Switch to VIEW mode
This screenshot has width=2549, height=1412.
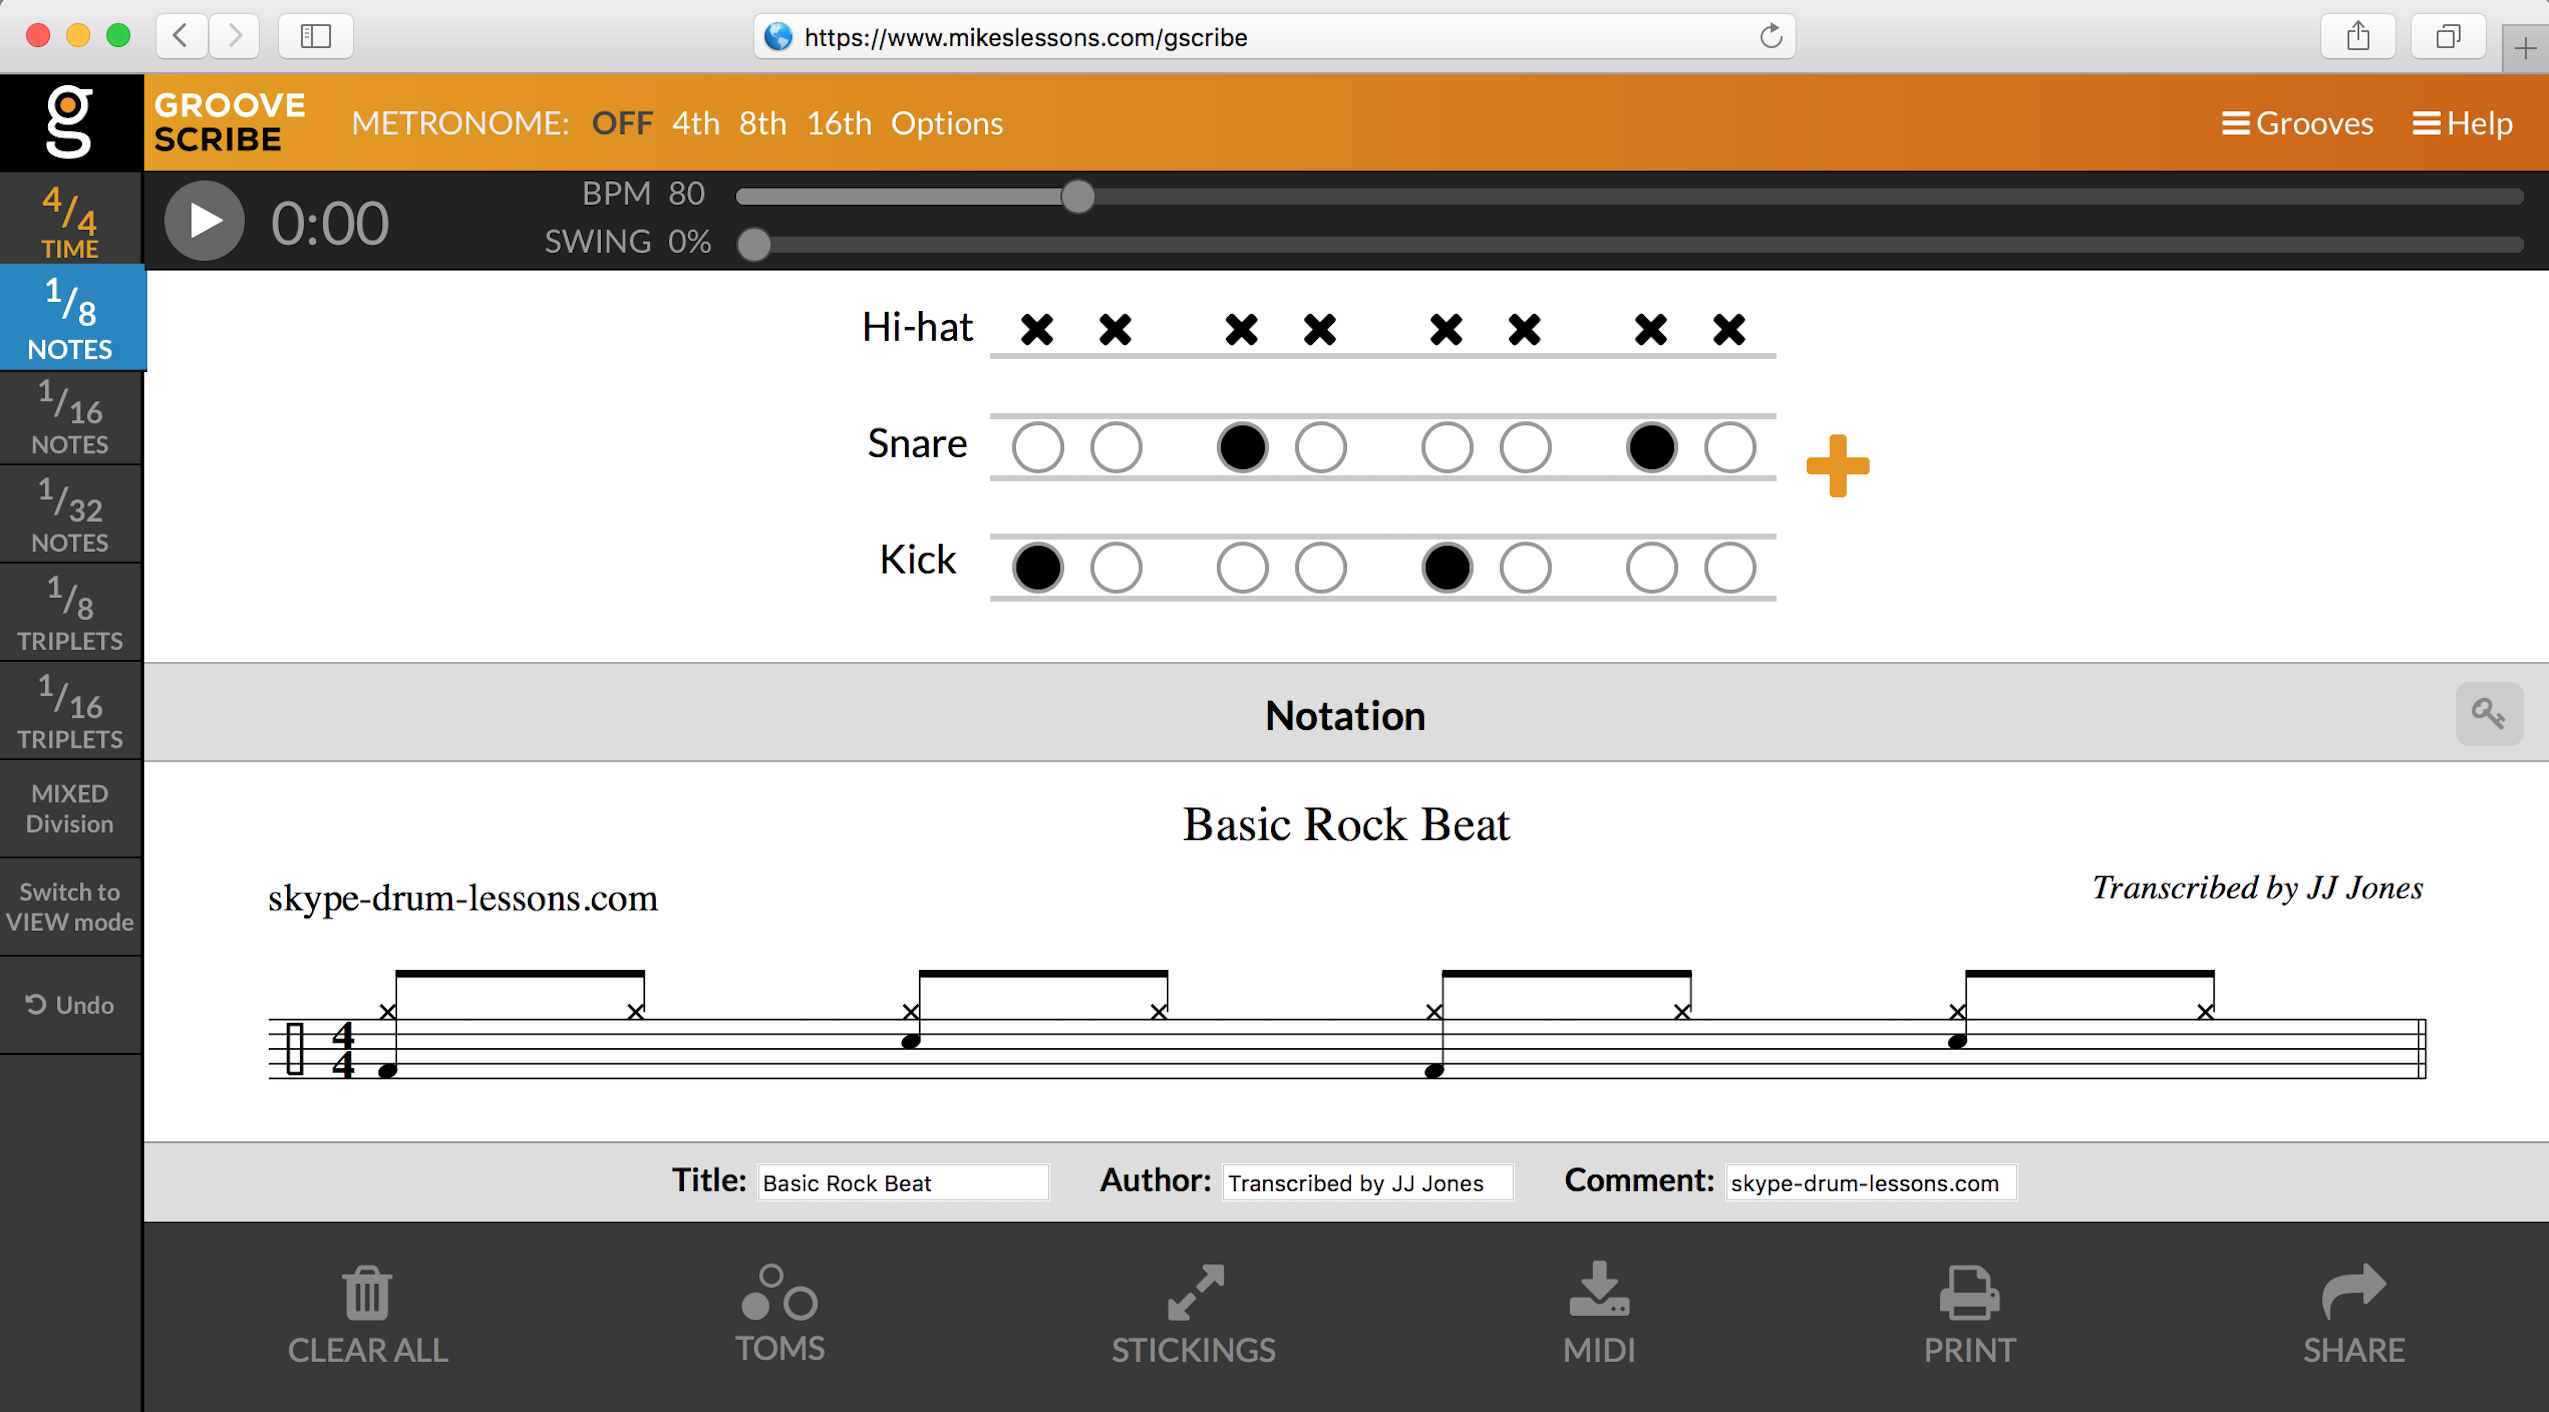70,906
